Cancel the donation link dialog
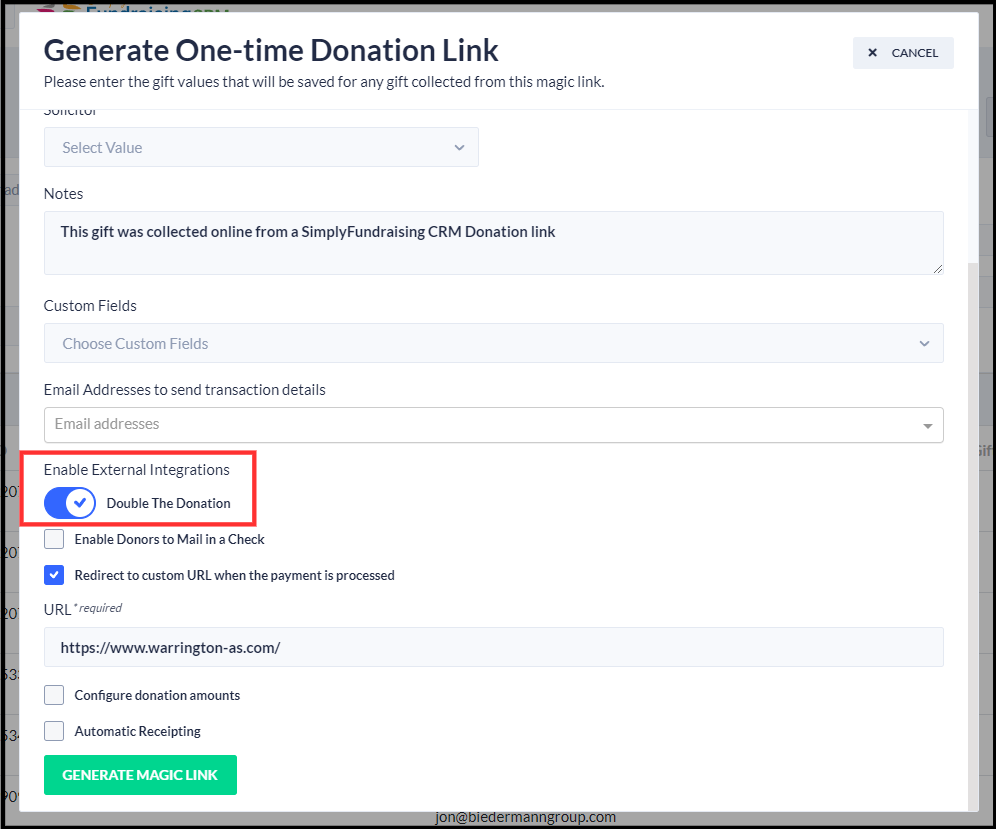Image resolution: width=996 pixels, height=829 pixels. [902, 53]
